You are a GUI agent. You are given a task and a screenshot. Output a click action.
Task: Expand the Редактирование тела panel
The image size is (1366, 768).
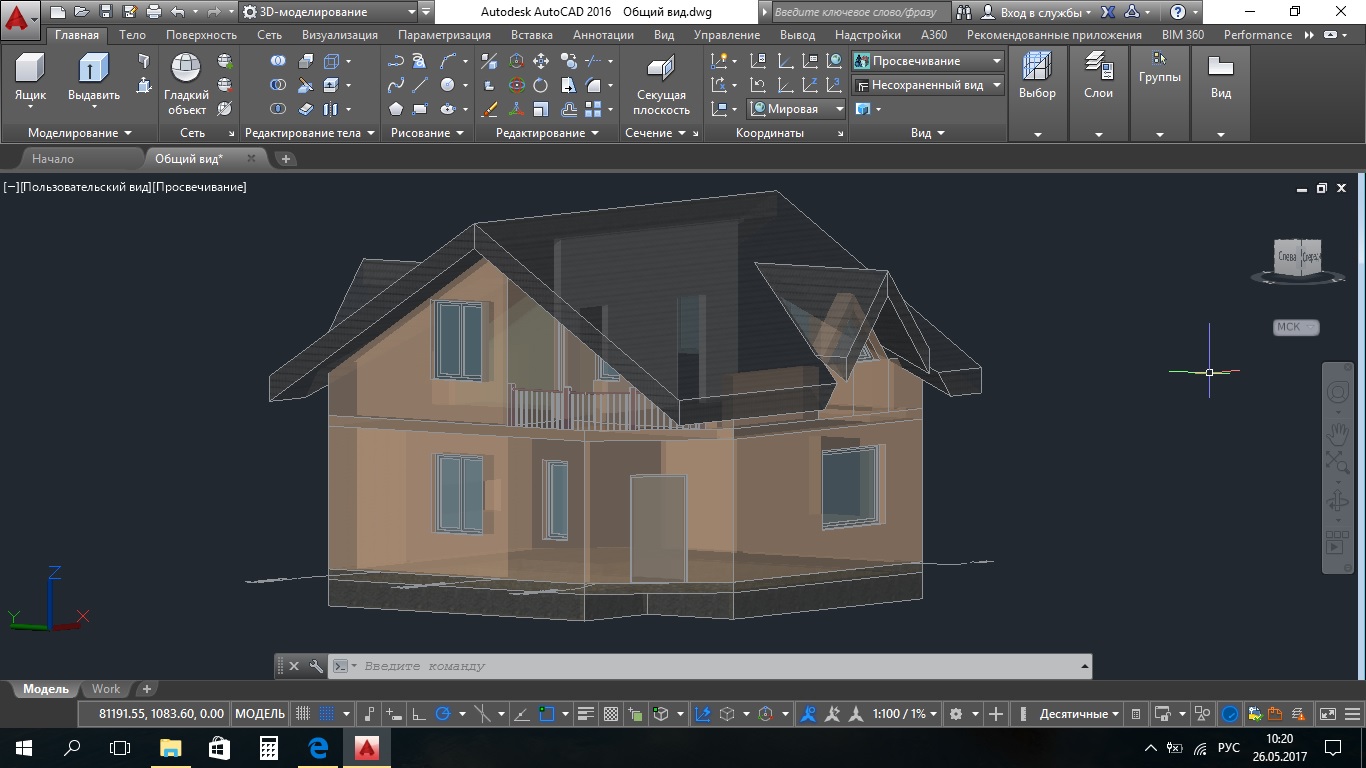coord(310,133)
